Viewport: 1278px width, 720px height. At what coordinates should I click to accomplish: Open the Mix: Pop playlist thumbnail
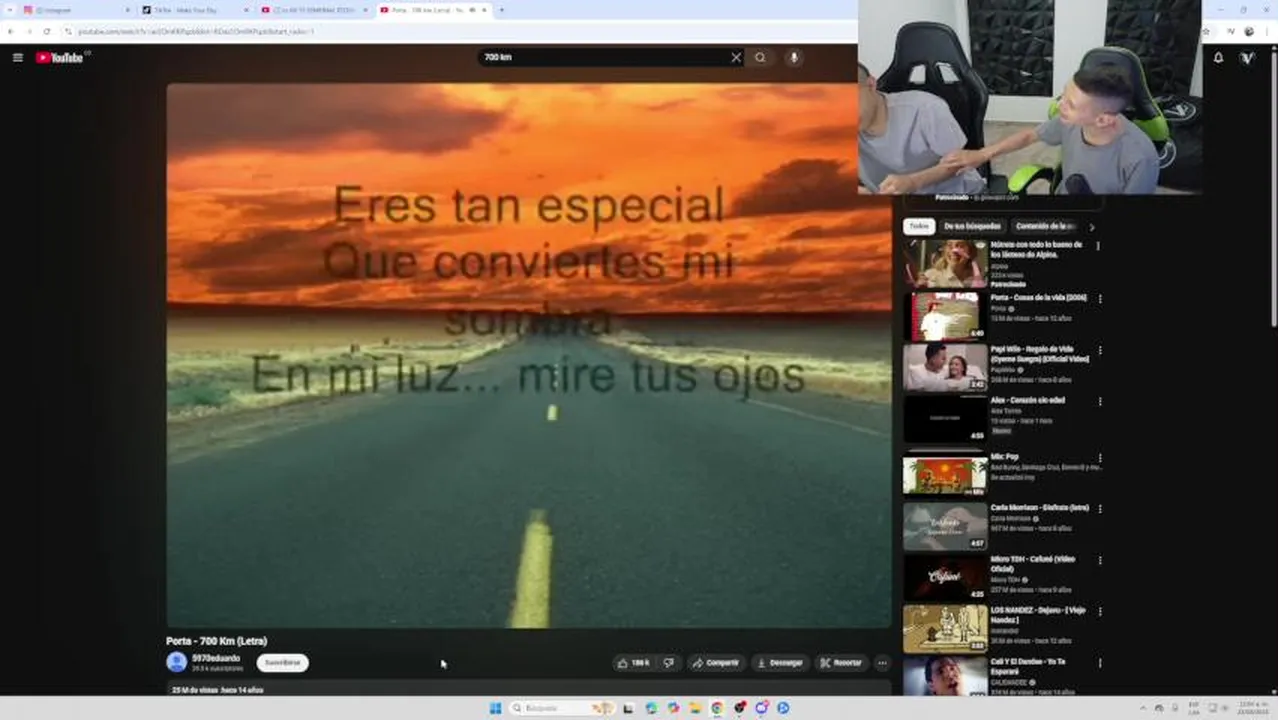point(945,475)
